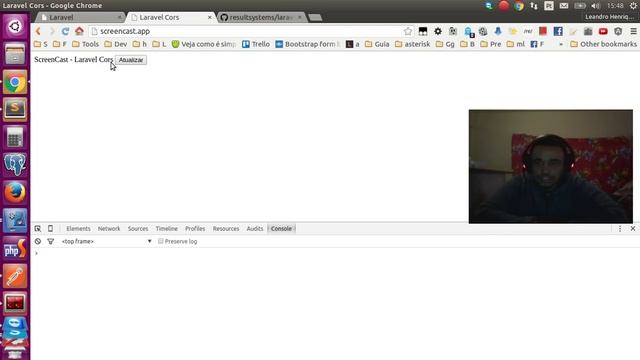Click the red square extension icon
The width and height of the screenshot is (640, 360).
(543, 31)
